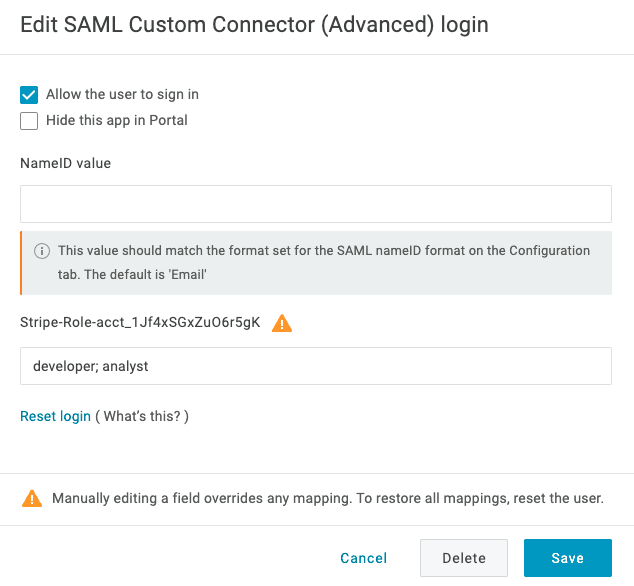Click the info icon in the NameID note

tap(42, 251)
